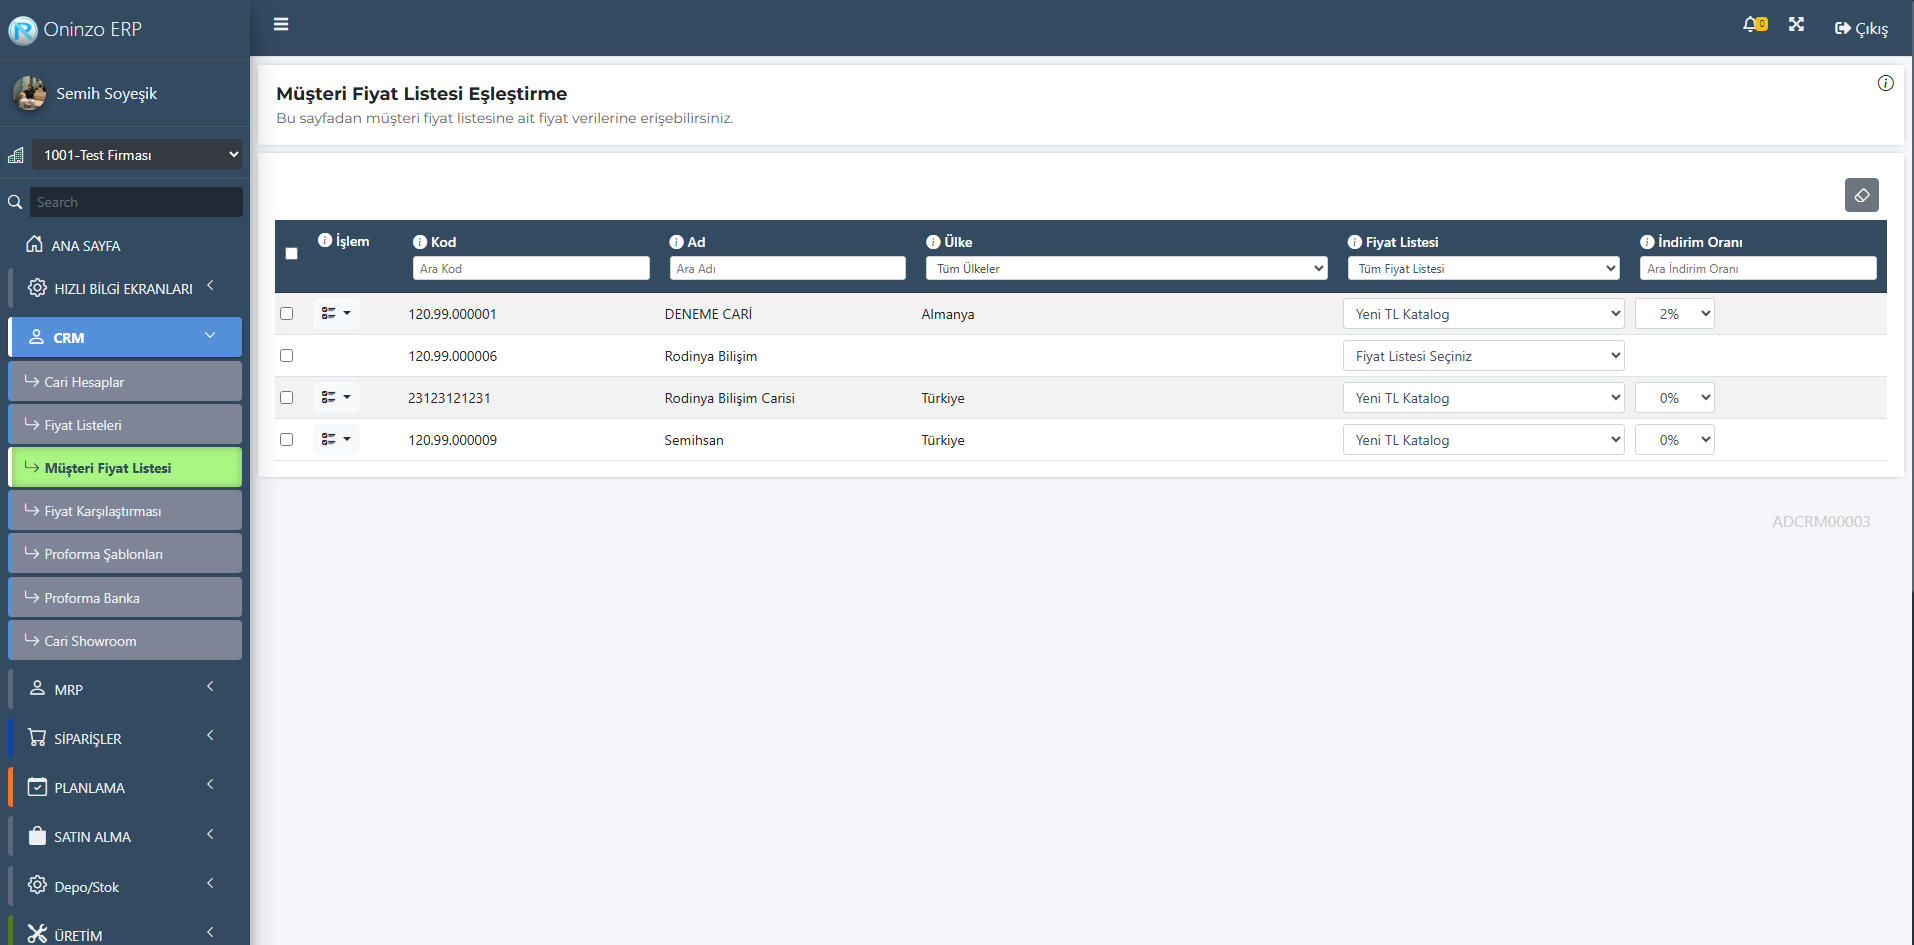Open the Tüm Ülkeler country filter dropdown
This screenshot has height=945, width=1914.
[1126, 269]
